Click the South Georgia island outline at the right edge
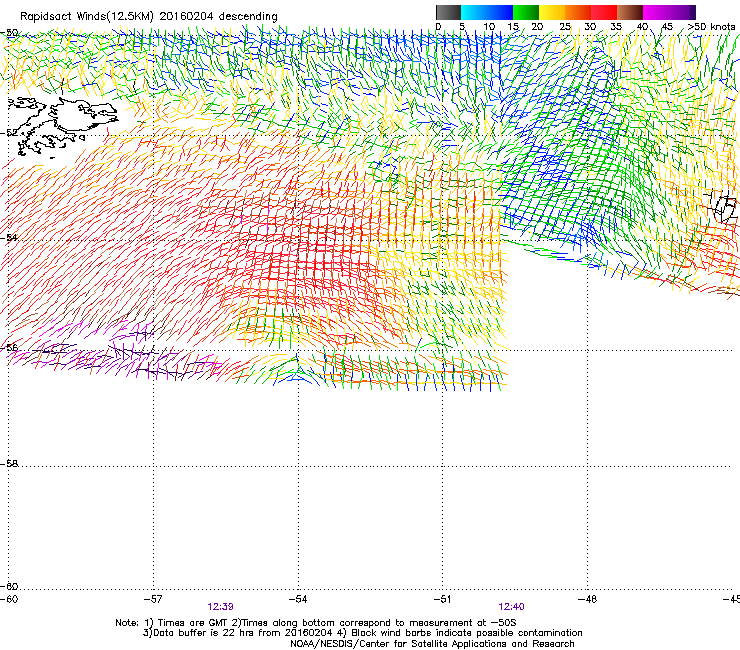740x650 pixels. pos(725,208)
